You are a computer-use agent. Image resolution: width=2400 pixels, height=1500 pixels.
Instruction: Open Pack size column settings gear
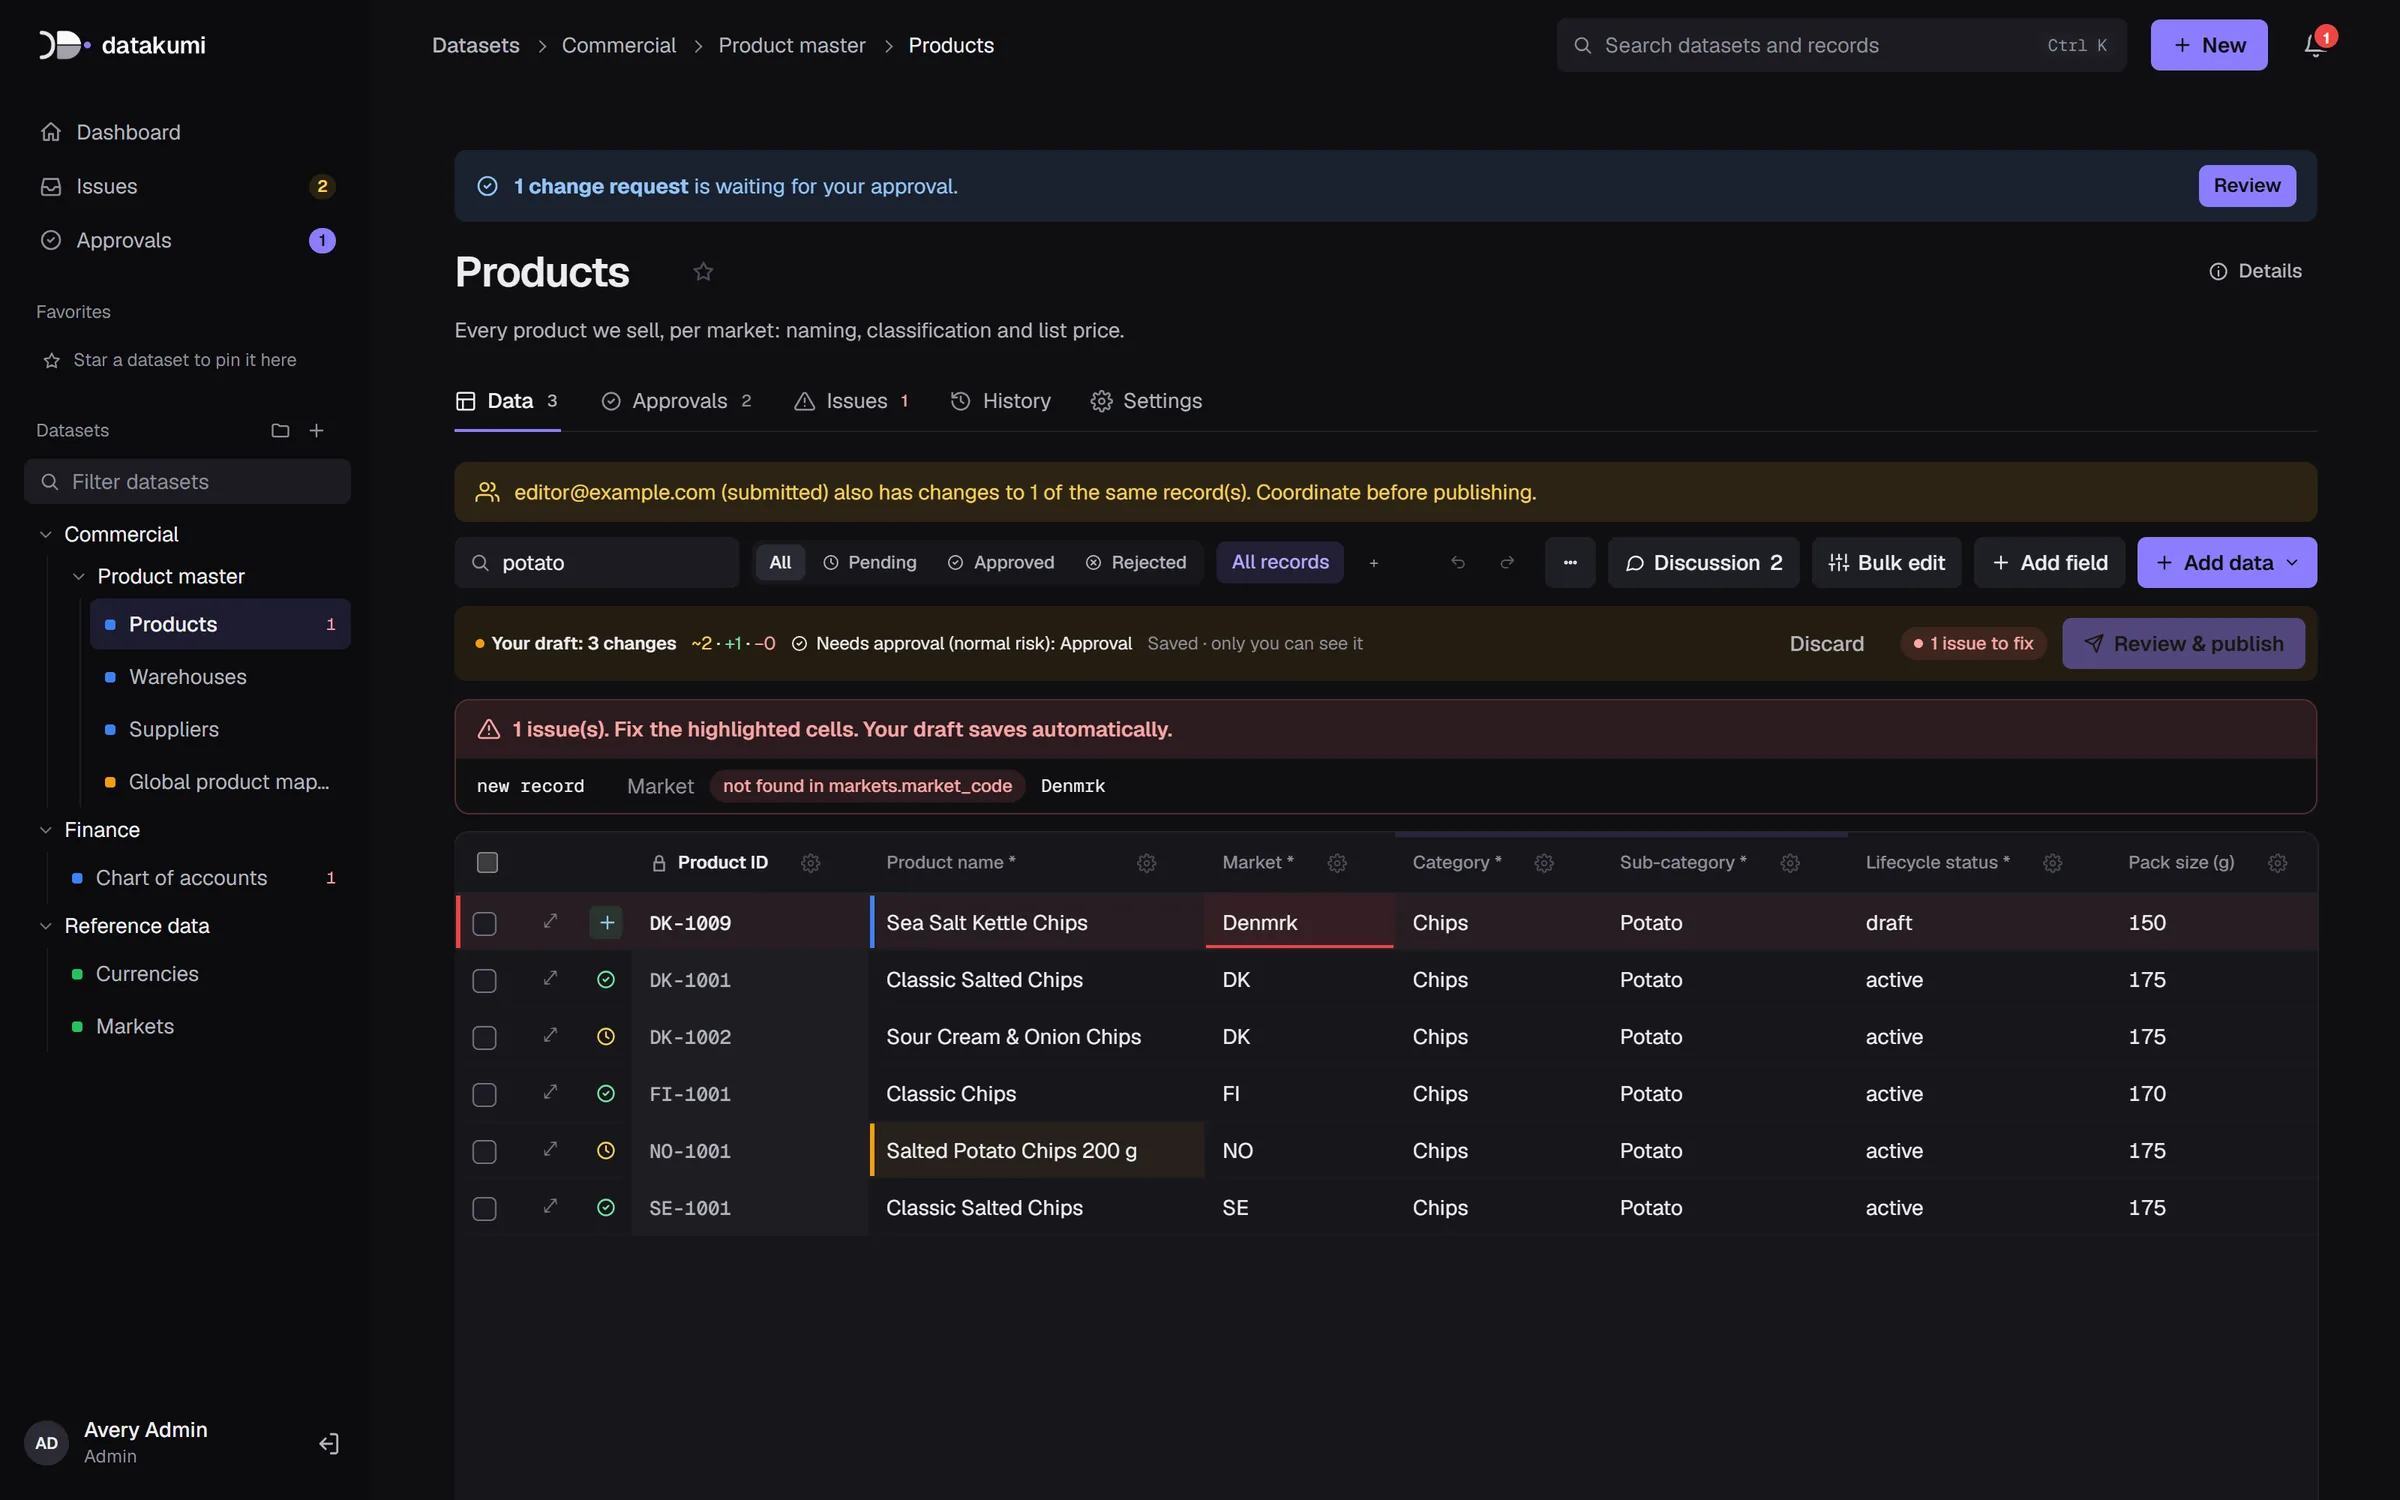[2278, 863]
